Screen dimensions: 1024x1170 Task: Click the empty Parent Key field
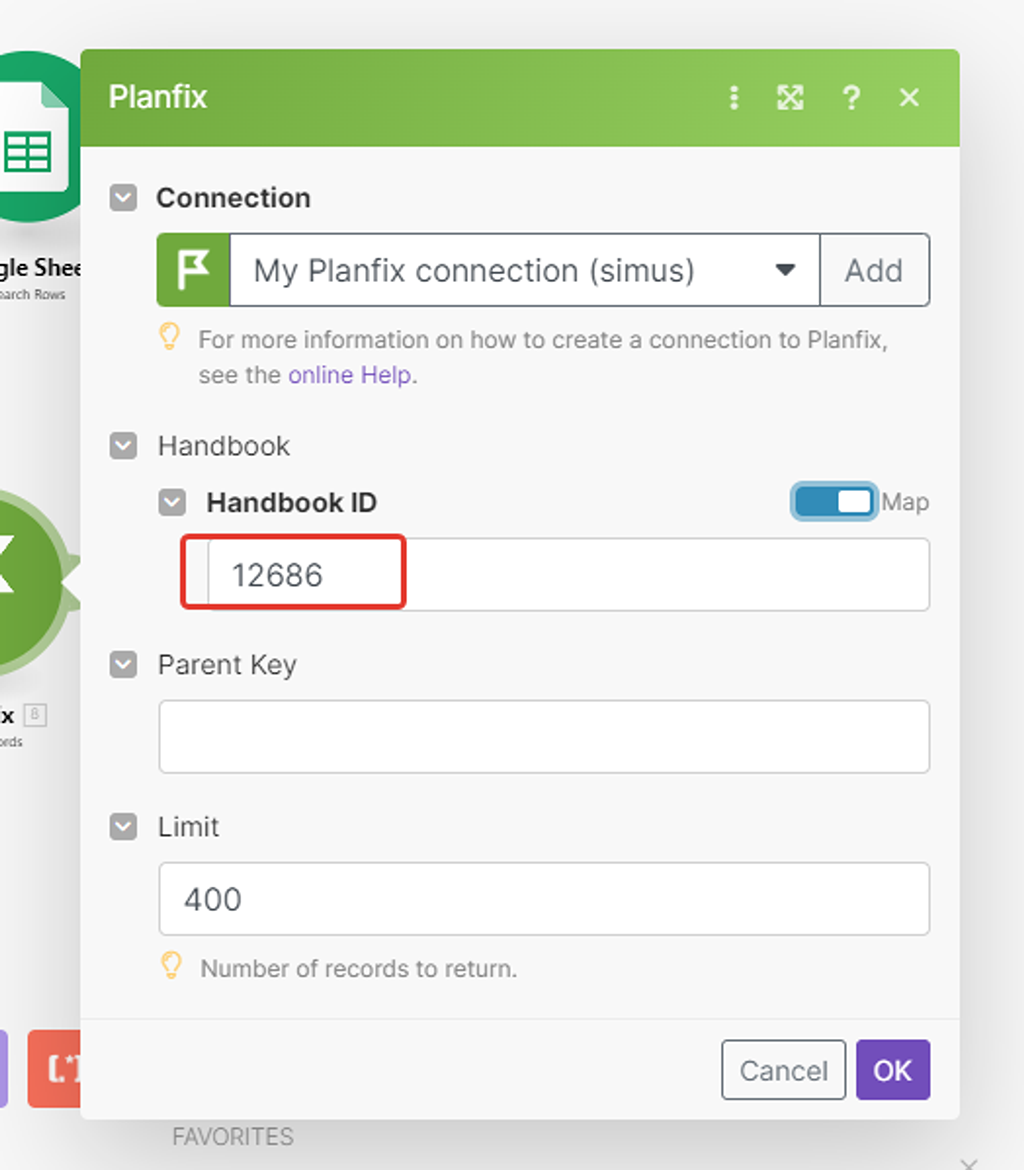544,736
